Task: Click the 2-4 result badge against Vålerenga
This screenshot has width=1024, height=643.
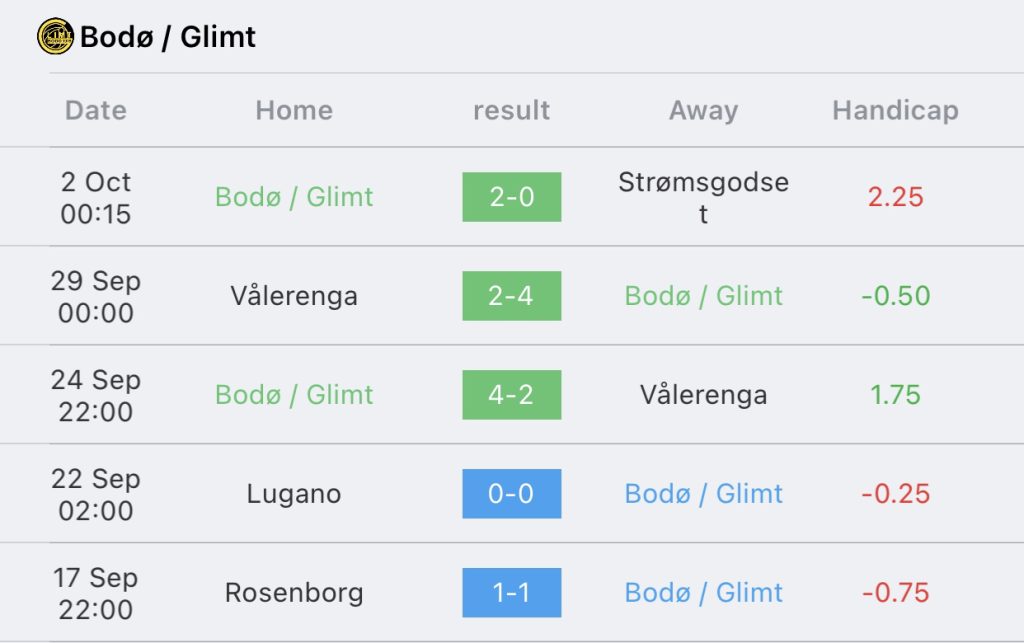Action: pyautogui.click(x=512, y=296)
